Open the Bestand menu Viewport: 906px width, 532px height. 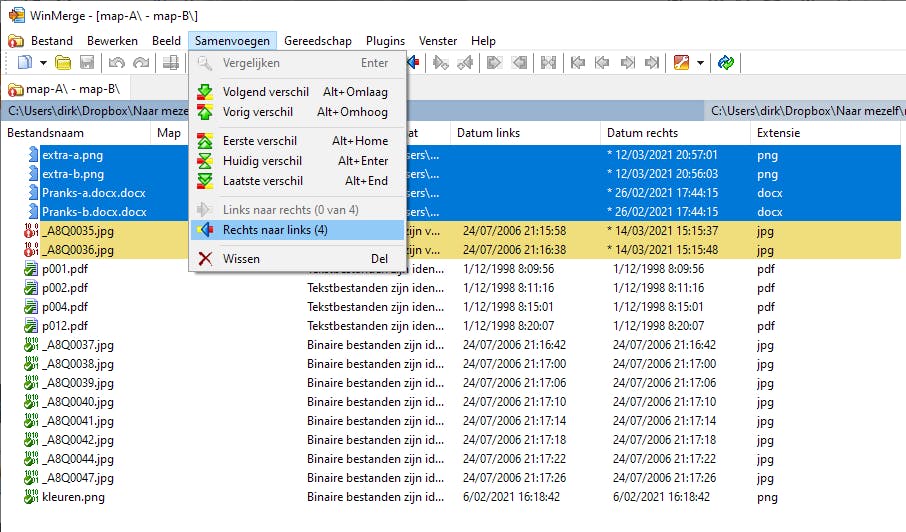click(52, 41)
